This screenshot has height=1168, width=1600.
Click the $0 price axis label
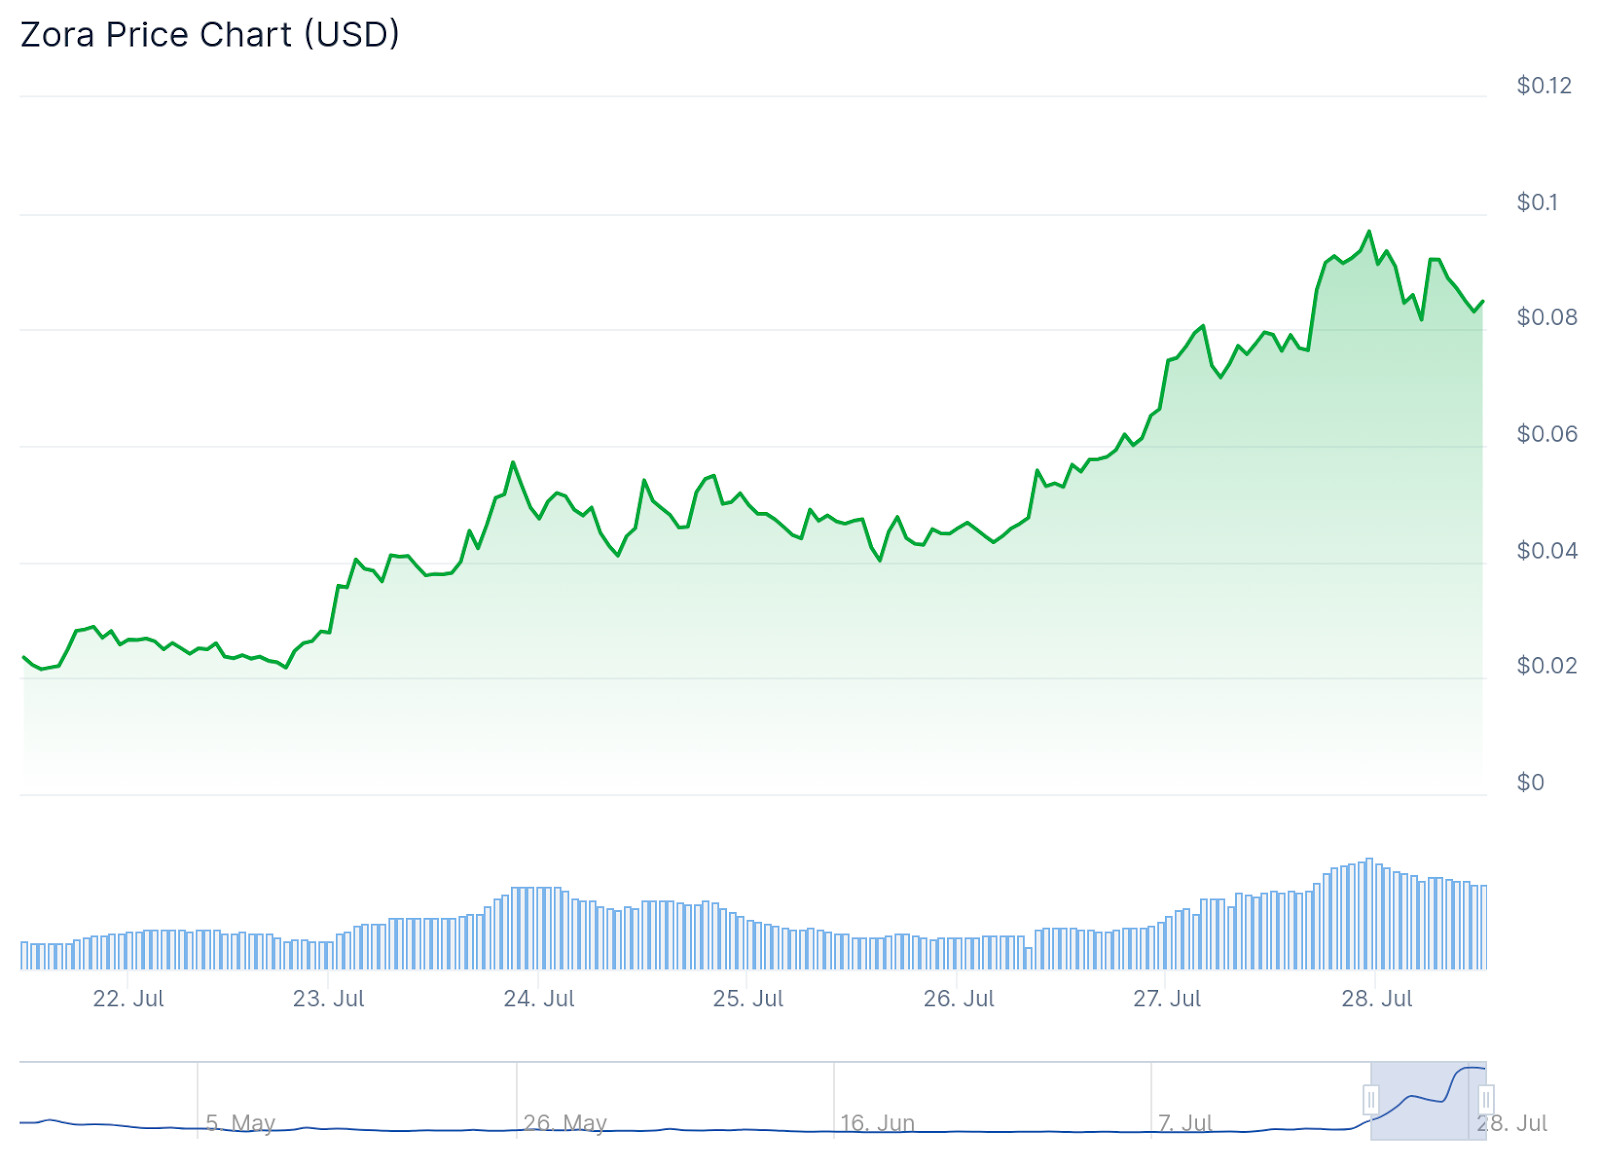1531,782
